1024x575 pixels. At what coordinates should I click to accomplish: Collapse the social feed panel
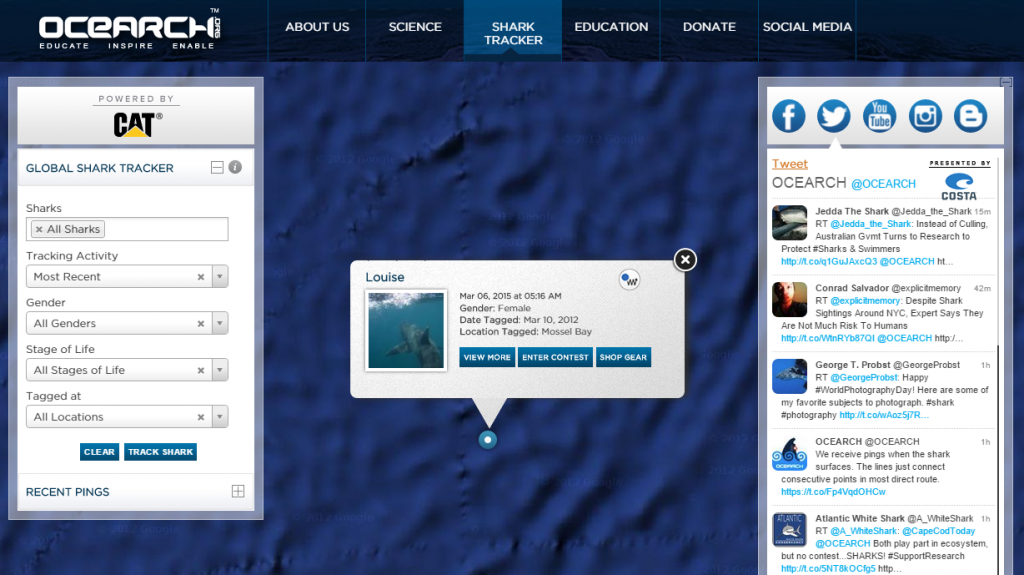pyautogui.click(x=1006, y=82)
